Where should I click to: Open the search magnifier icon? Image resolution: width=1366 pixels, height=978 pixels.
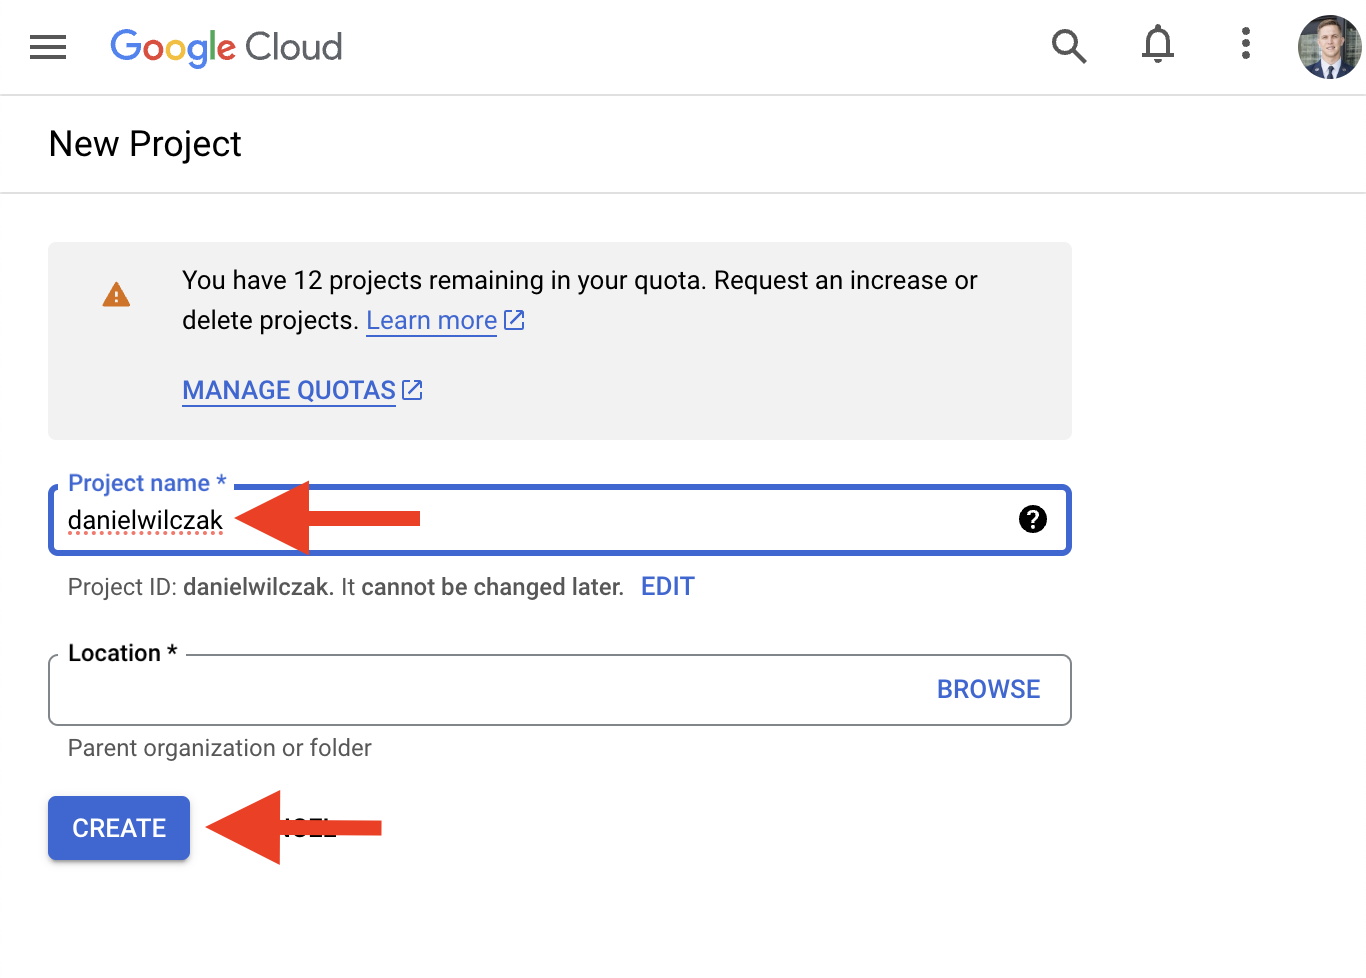point(1069,46)
